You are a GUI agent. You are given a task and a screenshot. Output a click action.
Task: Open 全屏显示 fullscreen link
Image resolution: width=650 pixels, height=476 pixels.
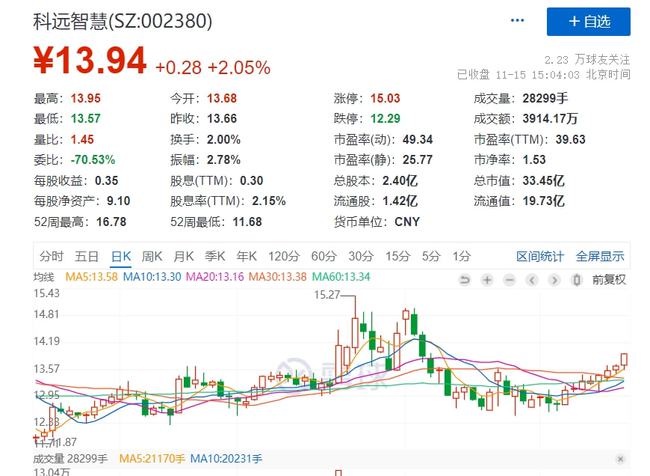point(600,256)
